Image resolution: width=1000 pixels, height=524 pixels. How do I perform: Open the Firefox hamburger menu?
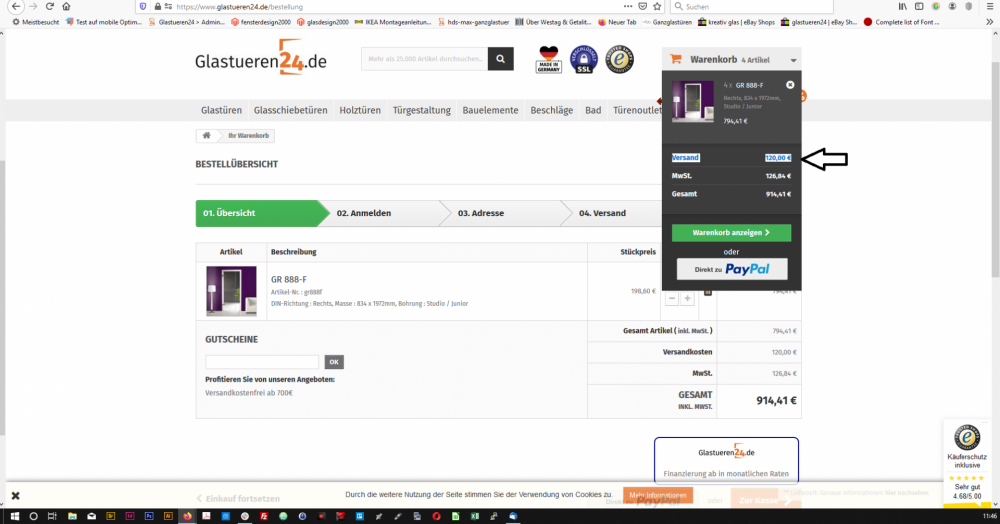[990, 6]
